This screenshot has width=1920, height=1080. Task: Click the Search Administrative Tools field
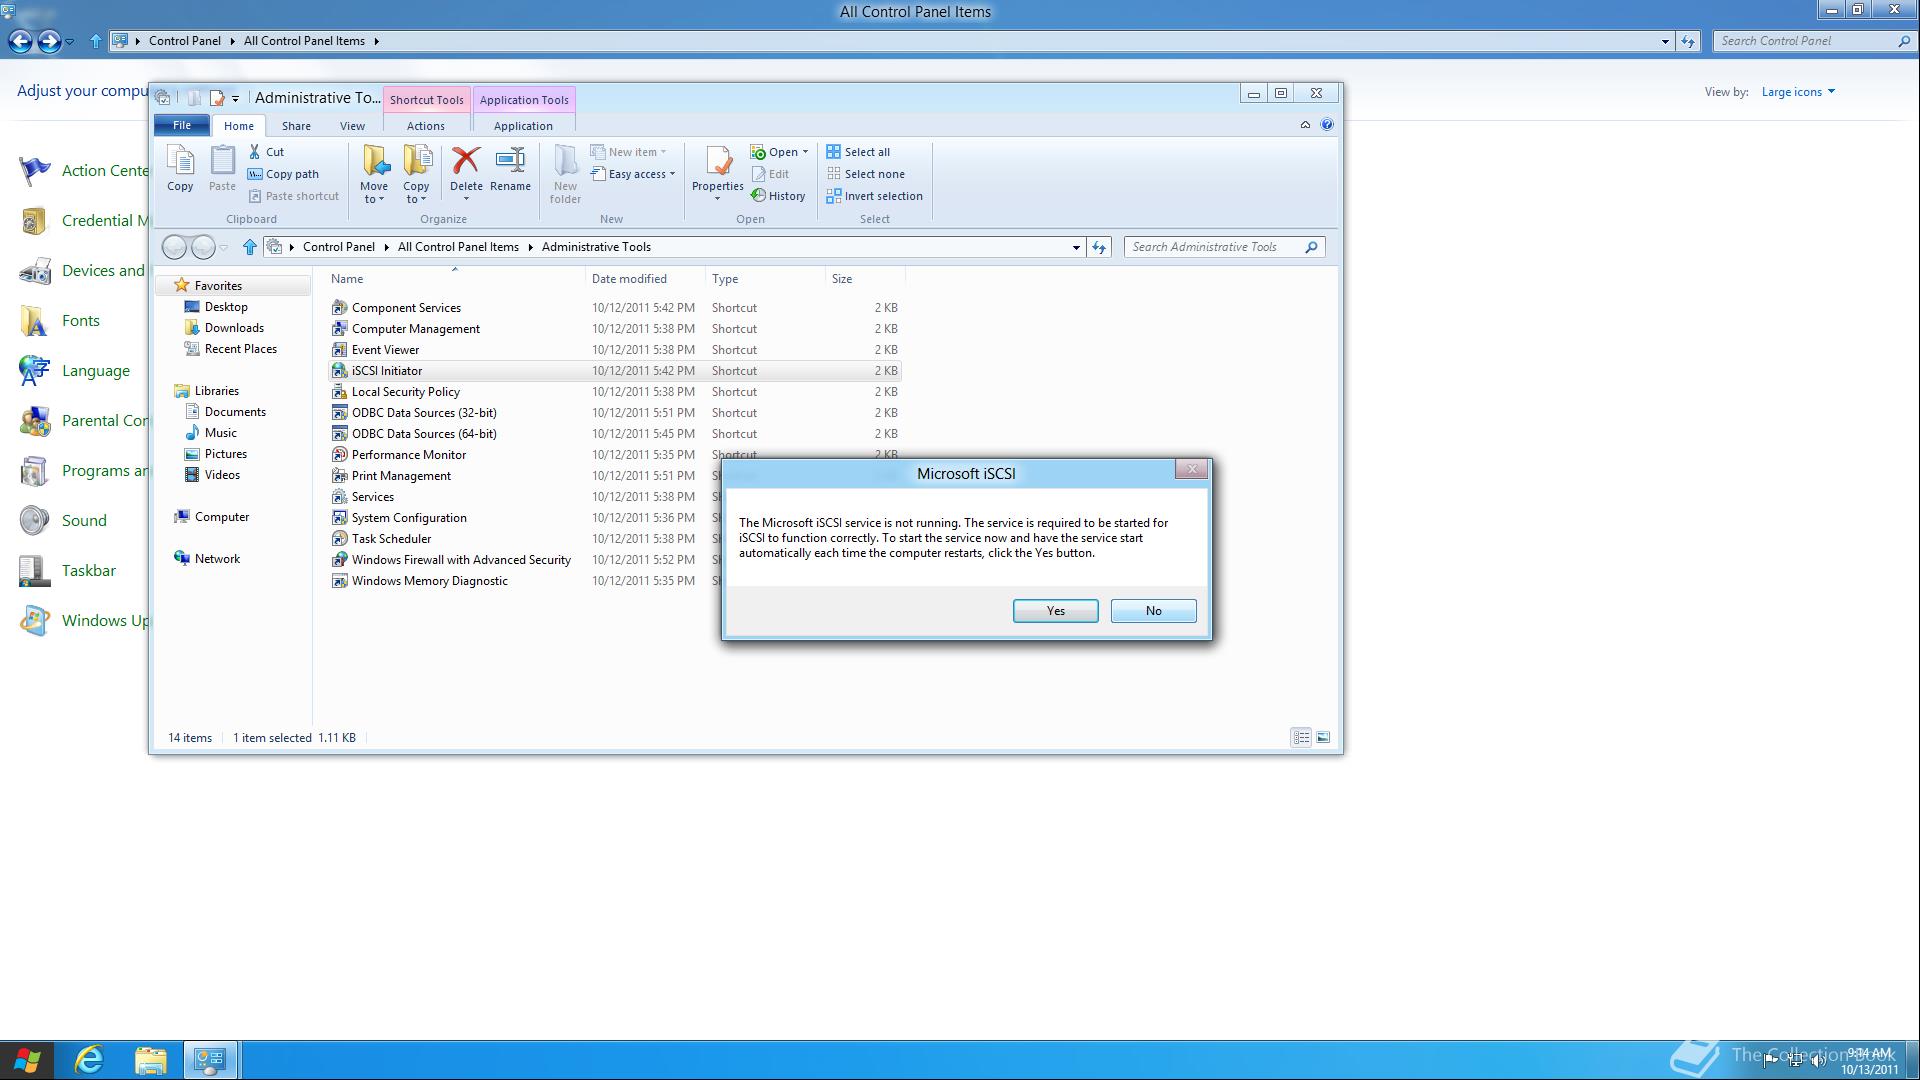click(1216, 247)
